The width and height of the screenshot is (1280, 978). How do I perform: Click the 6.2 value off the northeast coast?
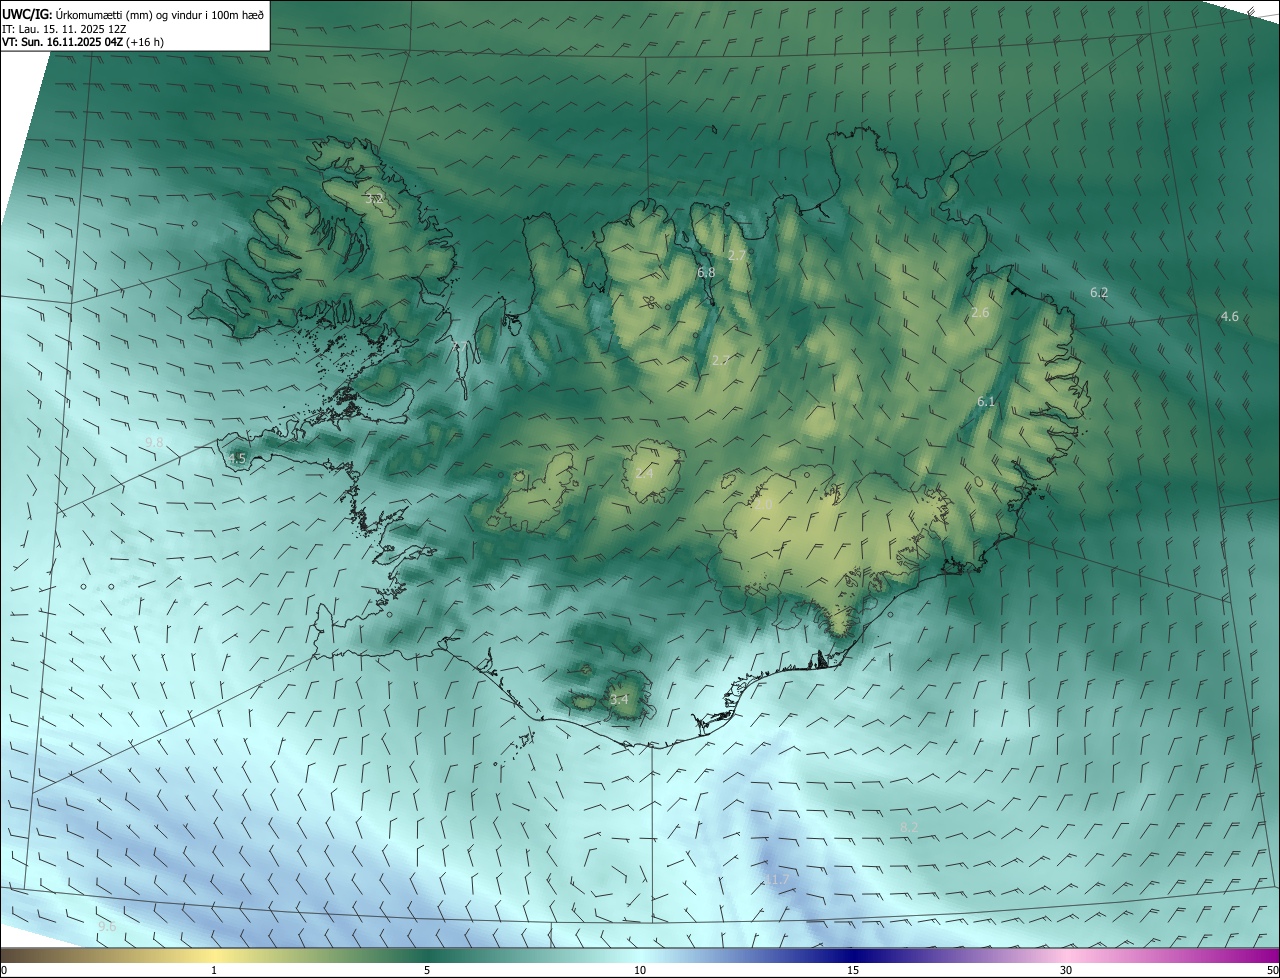pos(1098,293)
